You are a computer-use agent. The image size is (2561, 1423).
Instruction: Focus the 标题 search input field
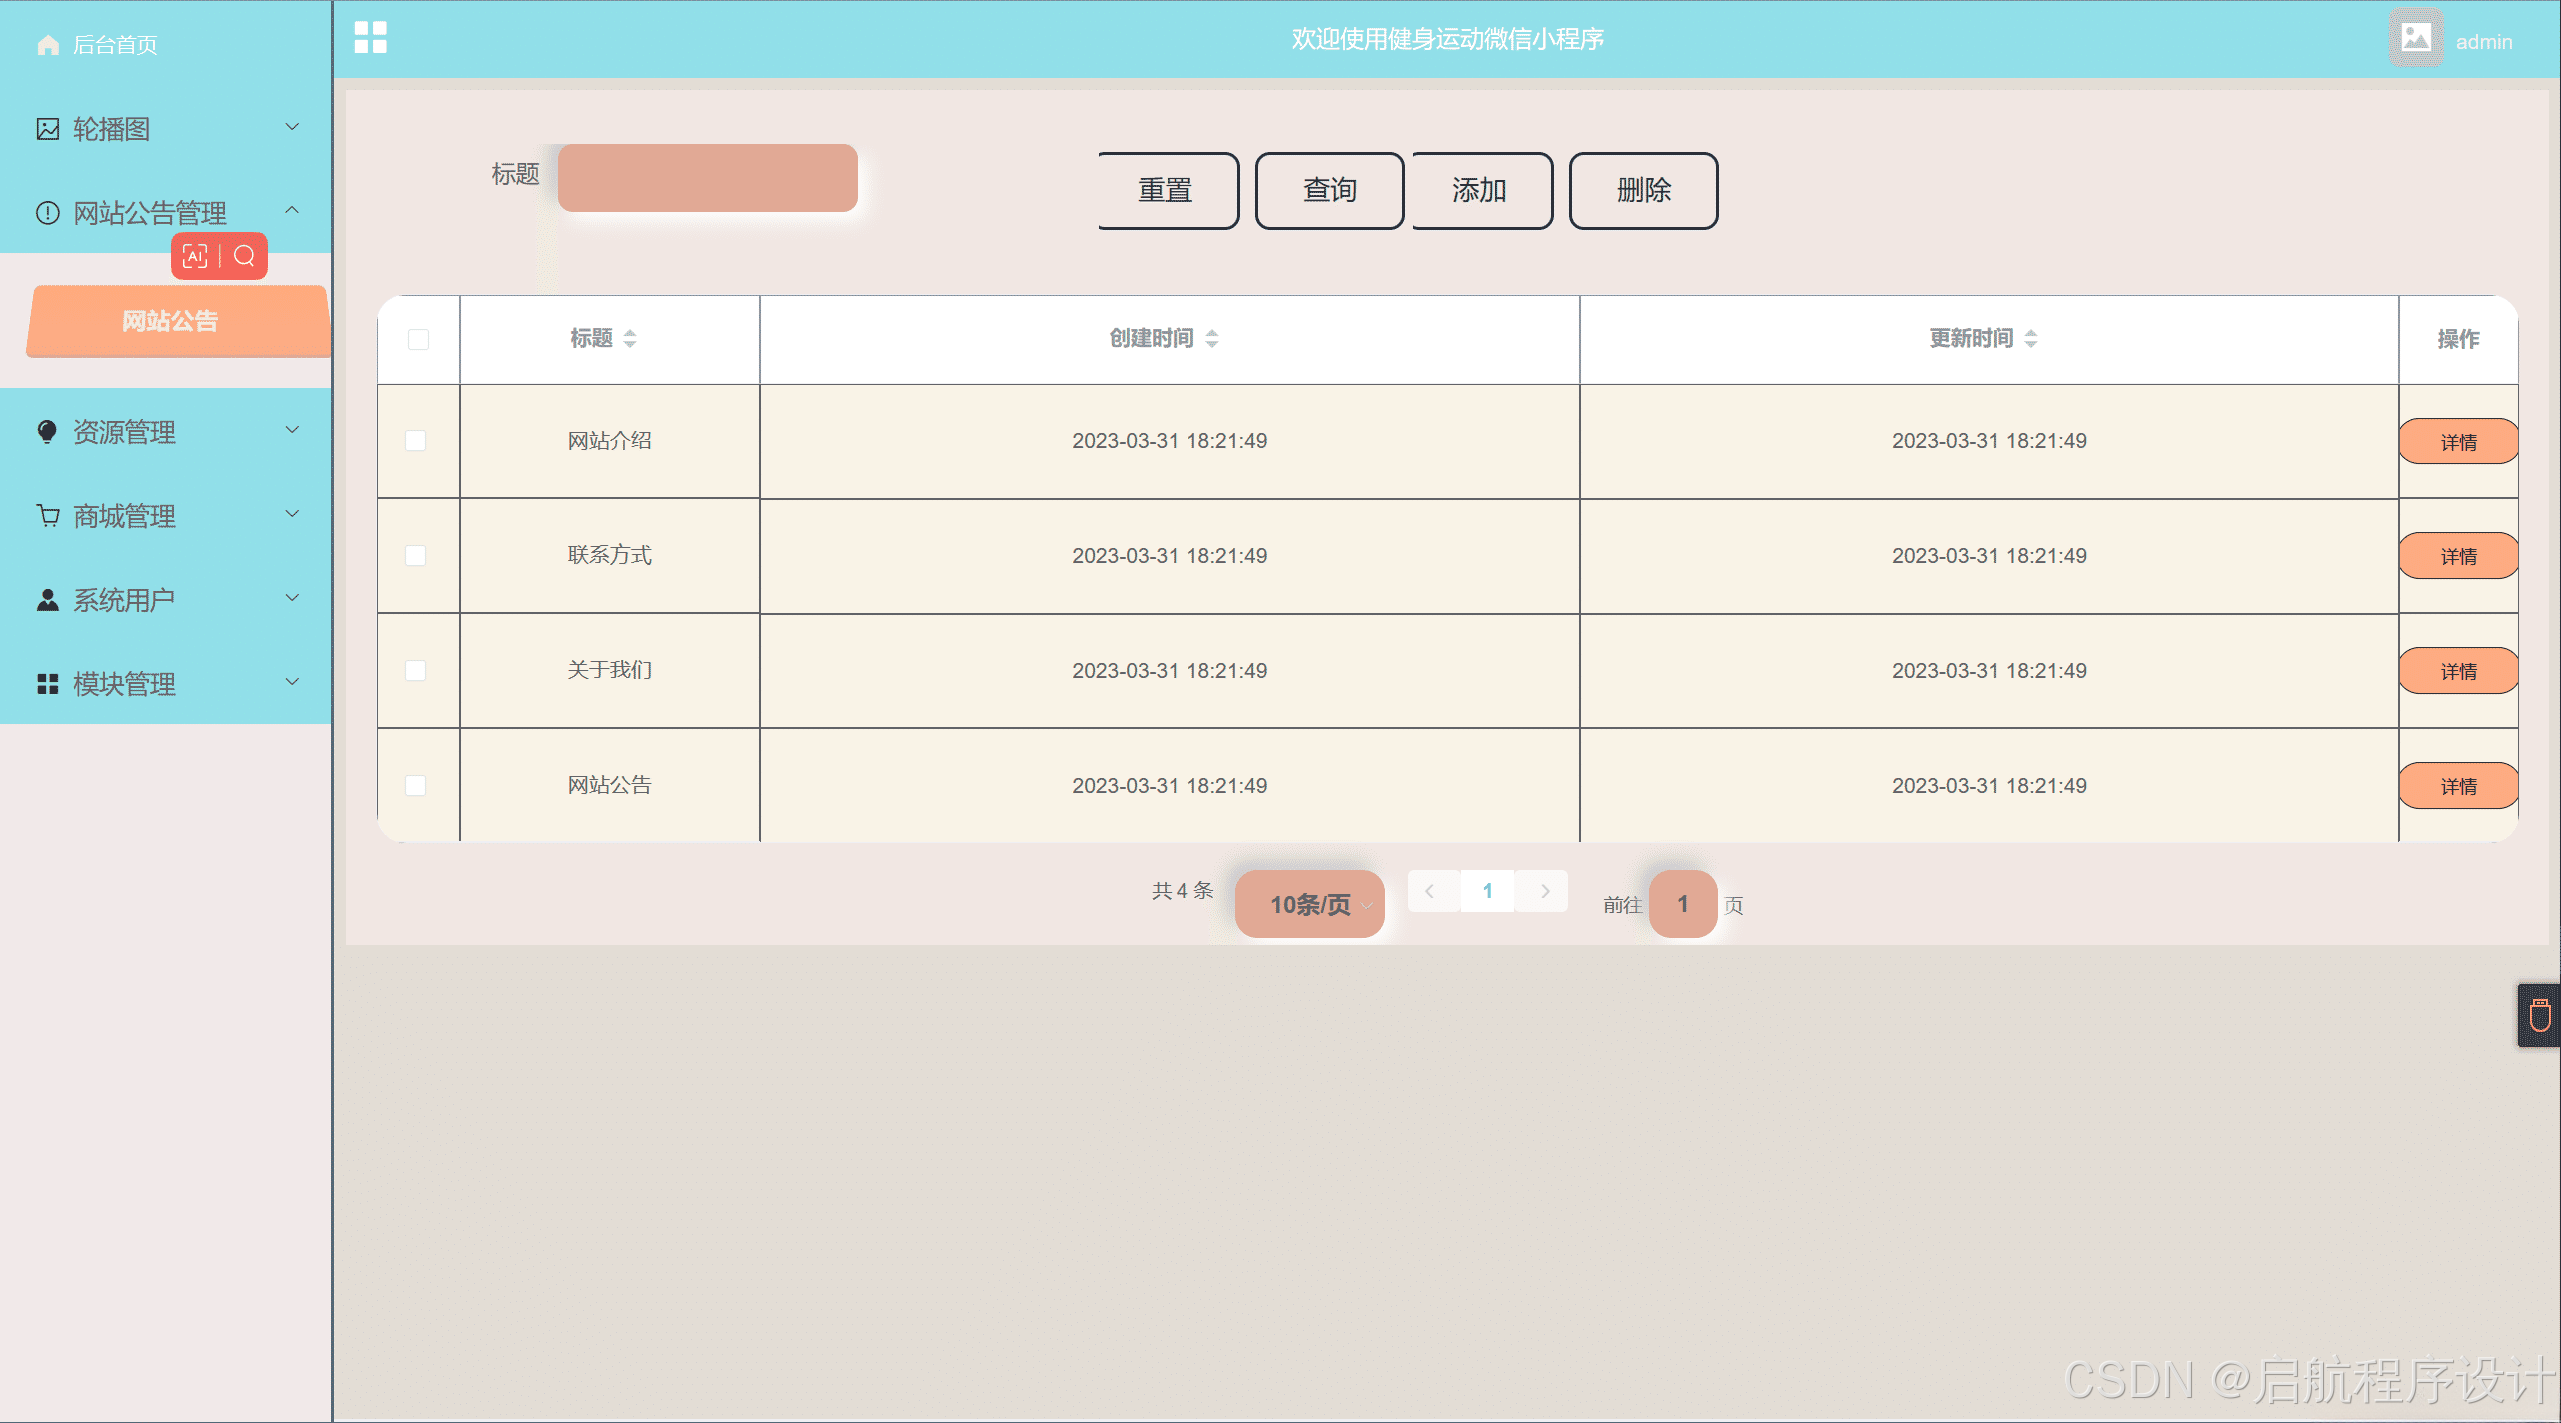coord(708,178)
